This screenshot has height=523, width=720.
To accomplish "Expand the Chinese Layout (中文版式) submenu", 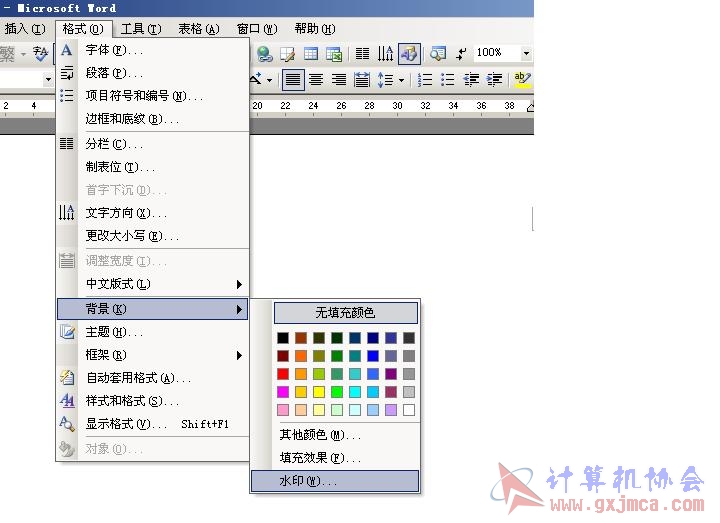I will pyautogui.click(x=152, y=284).
